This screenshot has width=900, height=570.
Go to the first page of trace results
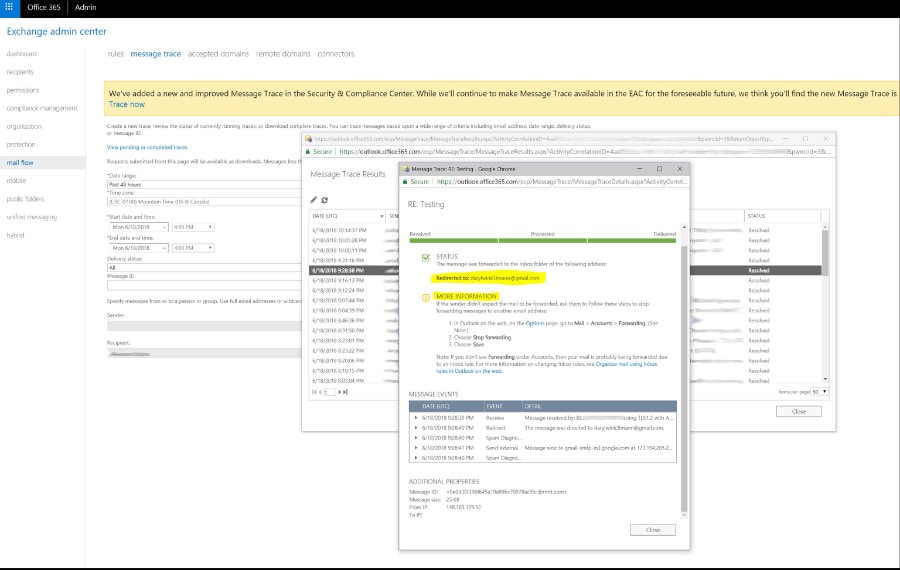[314, 392]
